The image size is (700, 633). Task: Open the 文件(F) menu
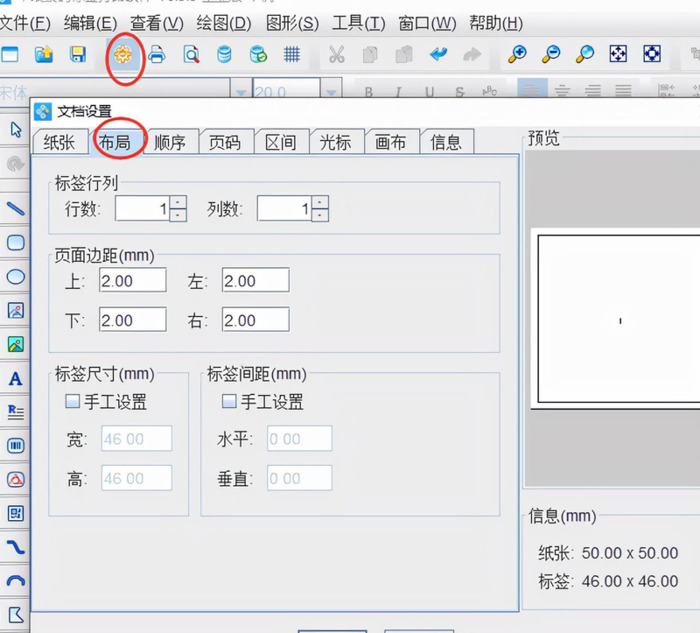tap(25, 23)
